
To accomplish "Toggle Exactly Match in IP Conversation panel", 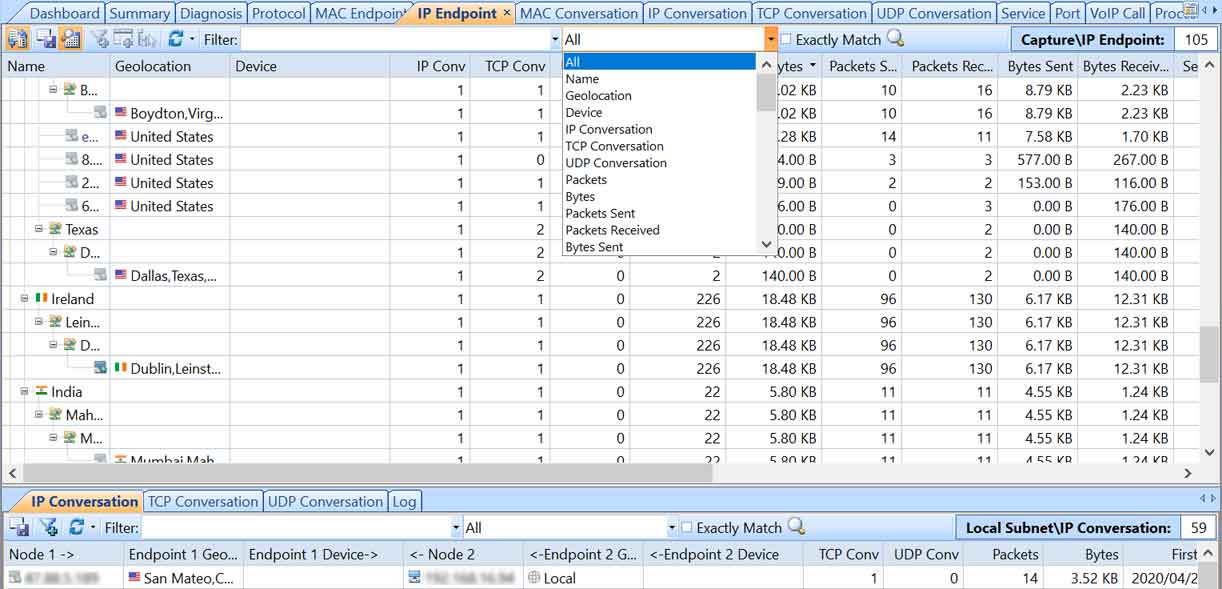I will point(687,527).
